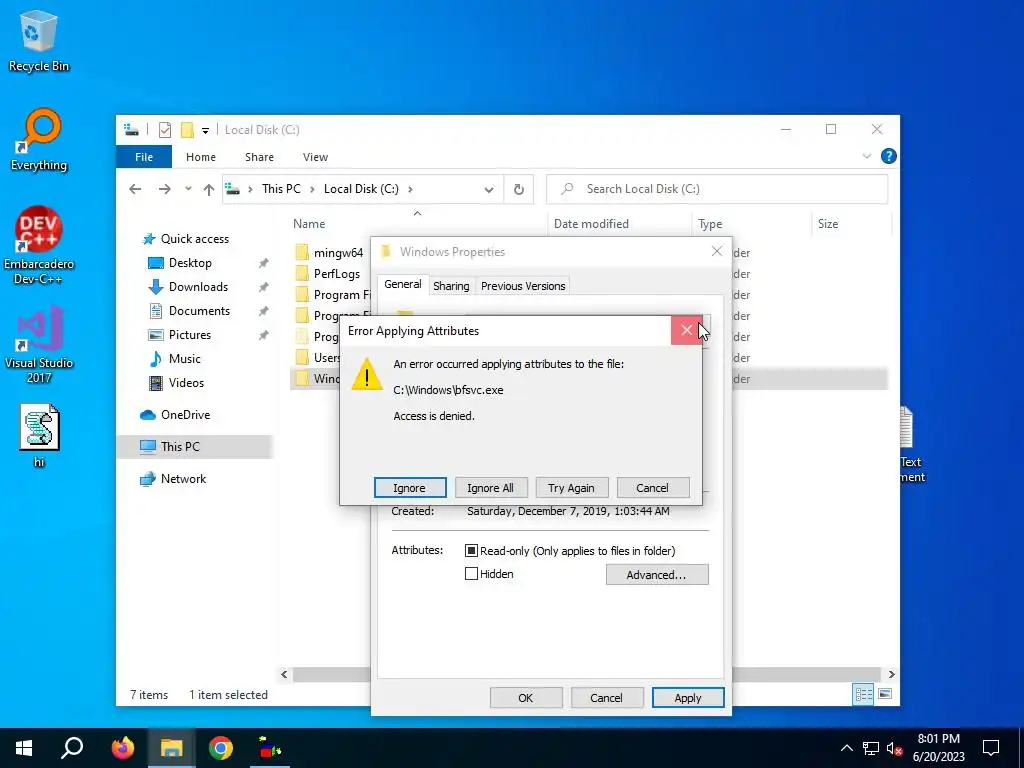Click the taskbar clock showing 8:01 PM
Screen dimensions: 1024x768
pyautogui.click(x=938, y=748)
